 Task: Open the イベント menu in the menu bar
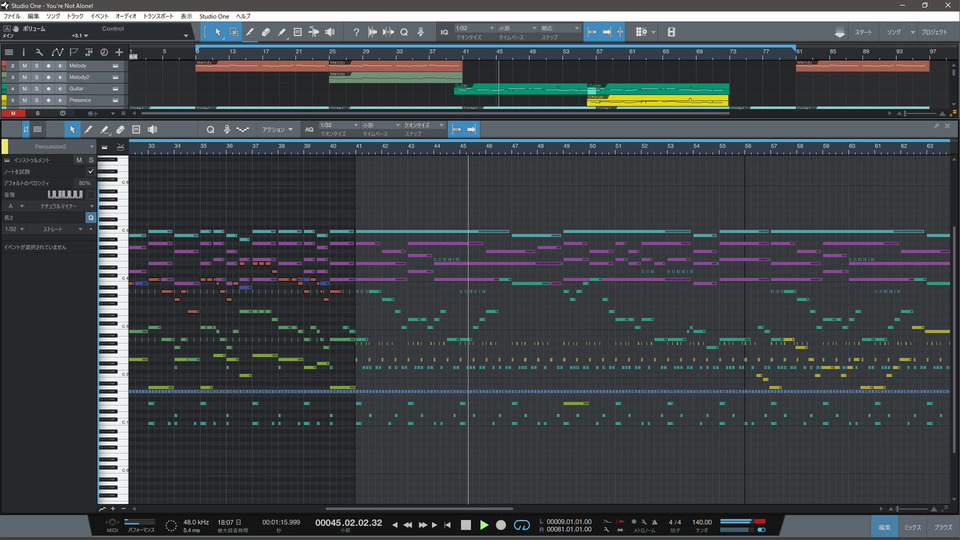click(100, 17)
